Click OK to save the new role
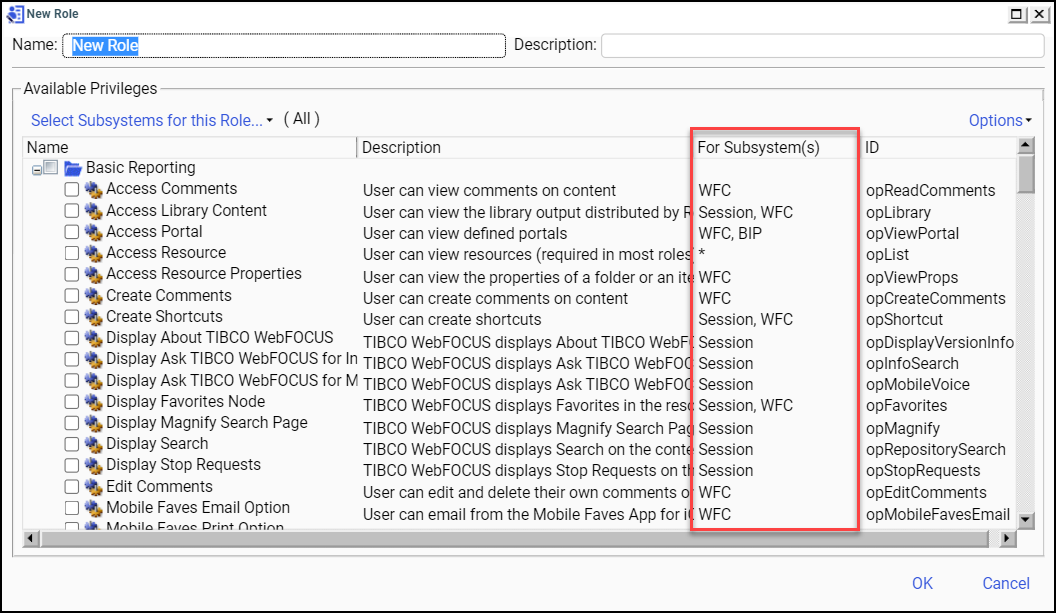Image resolution: width=1056 pixels, height=613 pixels. point(921,583)
